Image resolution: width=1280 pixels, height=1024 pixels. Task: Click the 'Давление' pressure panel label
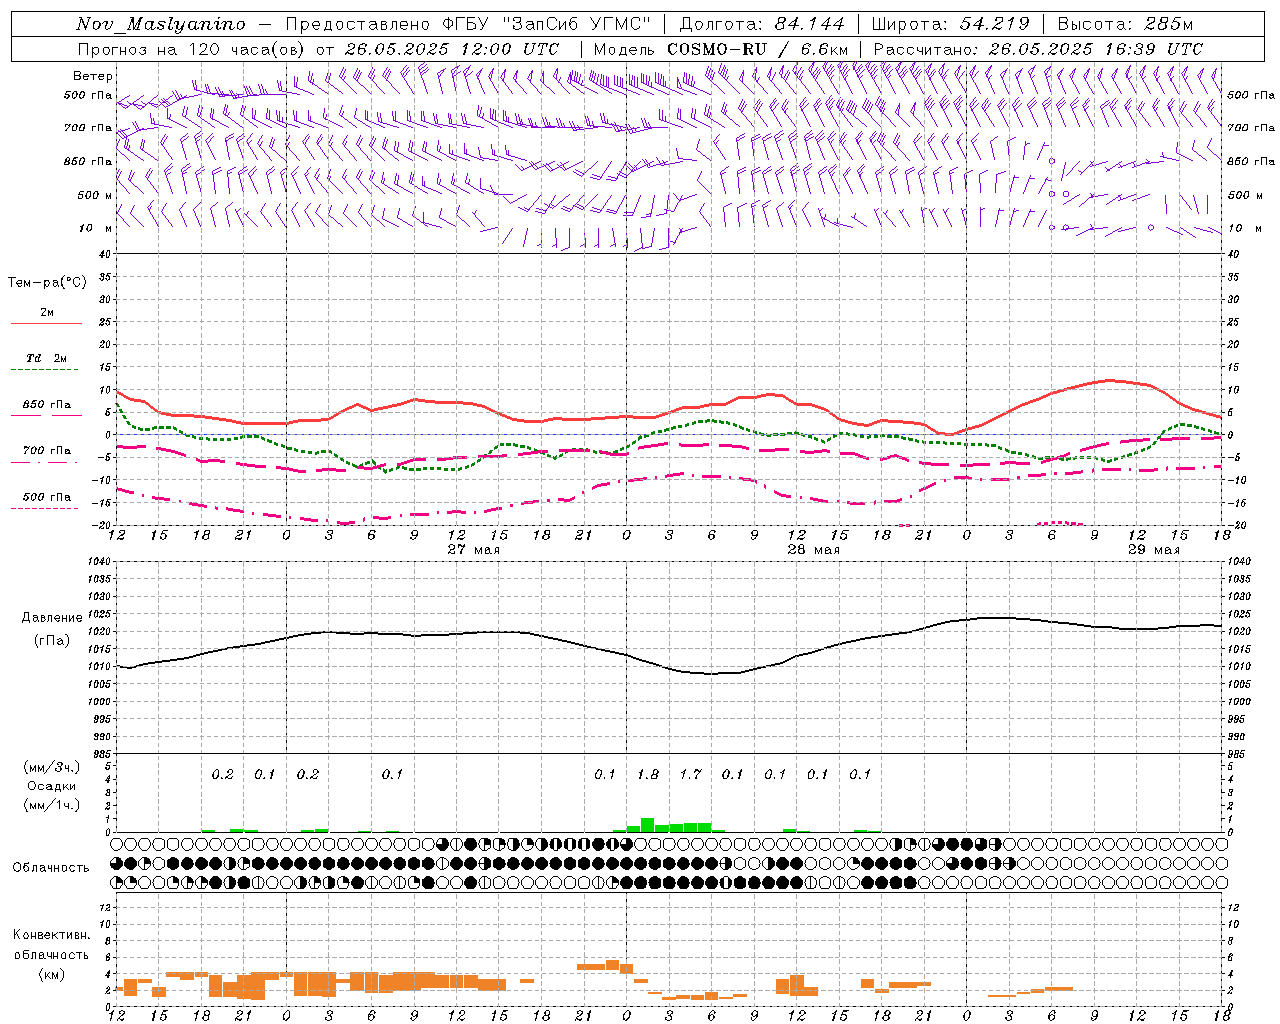(52, 618)
